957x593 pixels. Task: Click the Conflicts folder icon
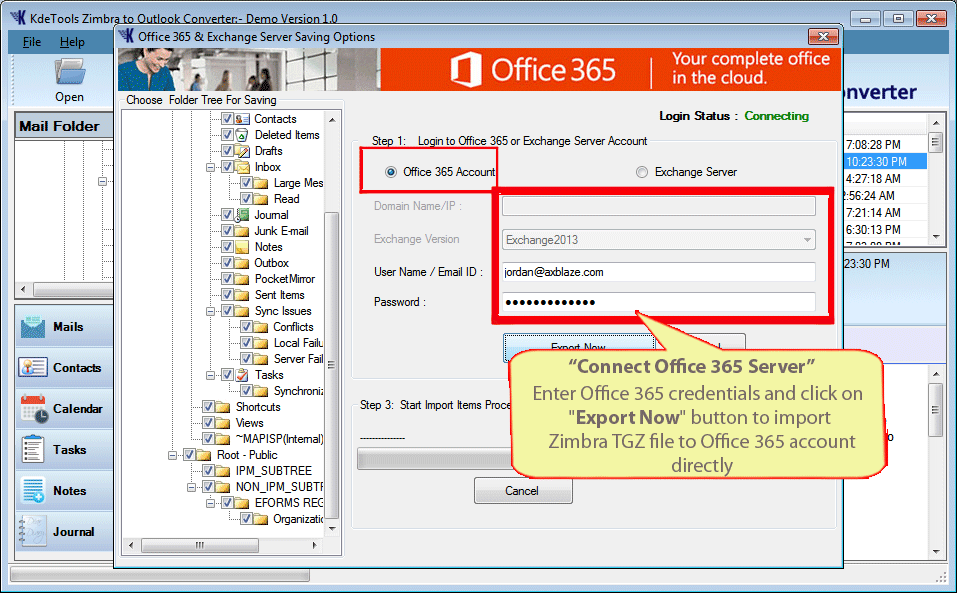click(x=261, y=327)
